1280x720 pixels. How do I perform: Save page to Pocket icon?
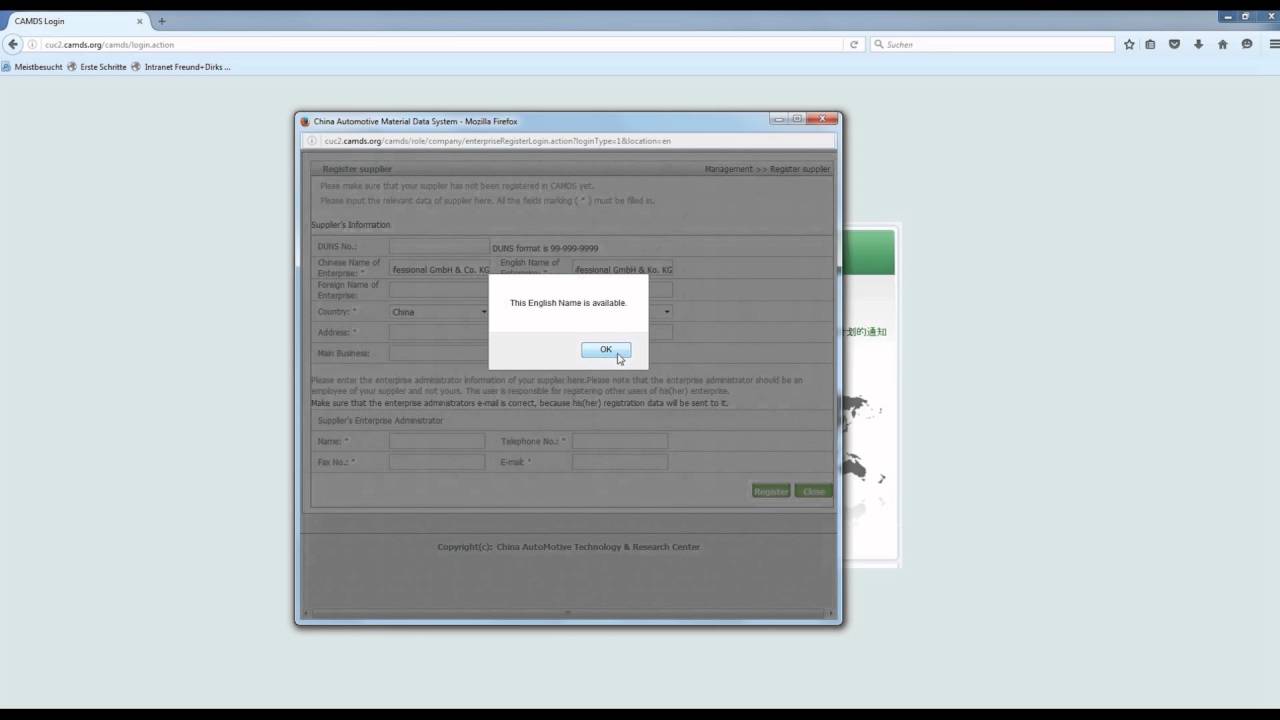click(1174, 44)
